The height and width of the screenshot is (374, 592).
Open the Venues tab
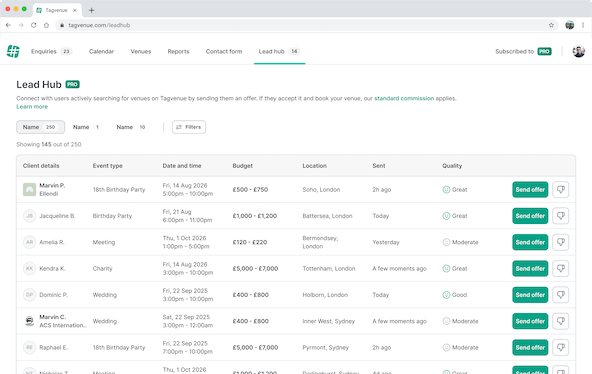click(x=141, y=51)
